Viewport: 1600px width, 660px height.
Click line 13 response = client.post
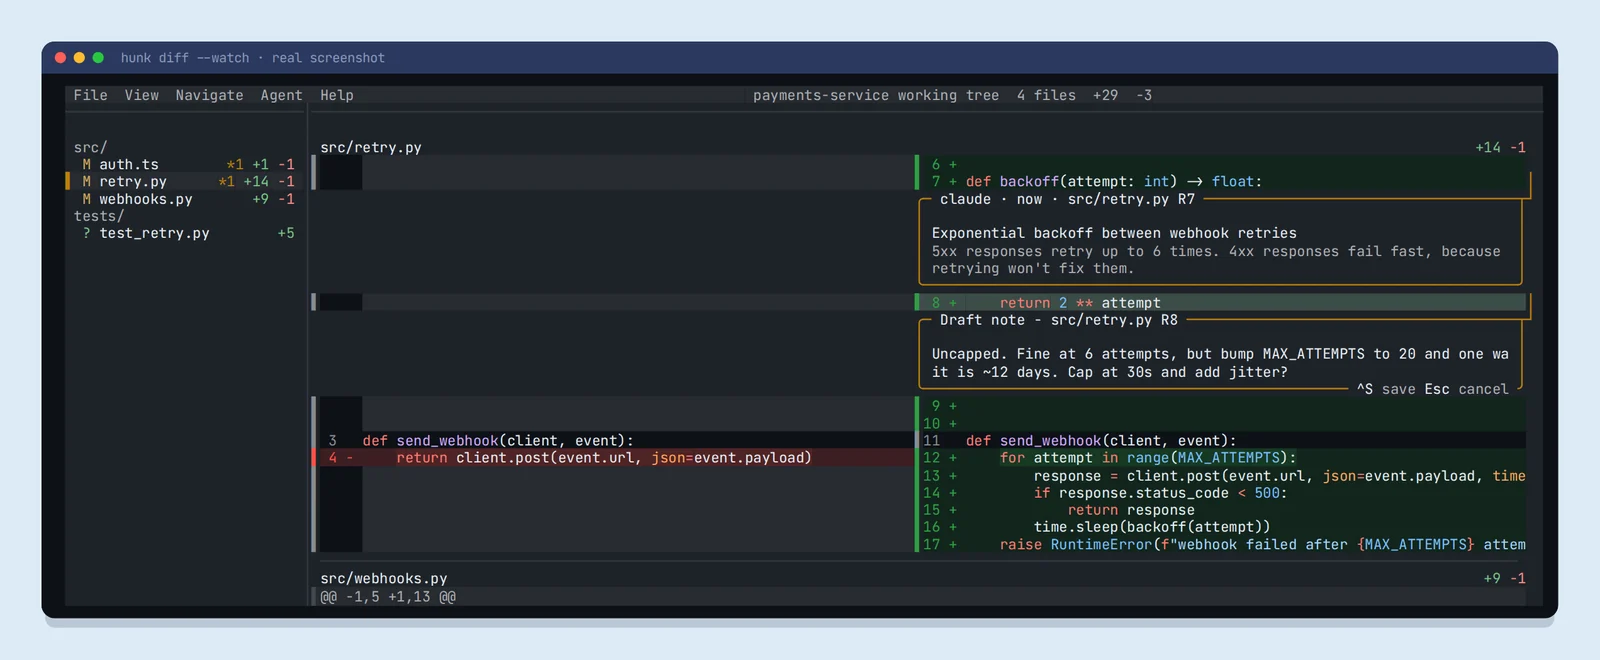coord(1222,476)
